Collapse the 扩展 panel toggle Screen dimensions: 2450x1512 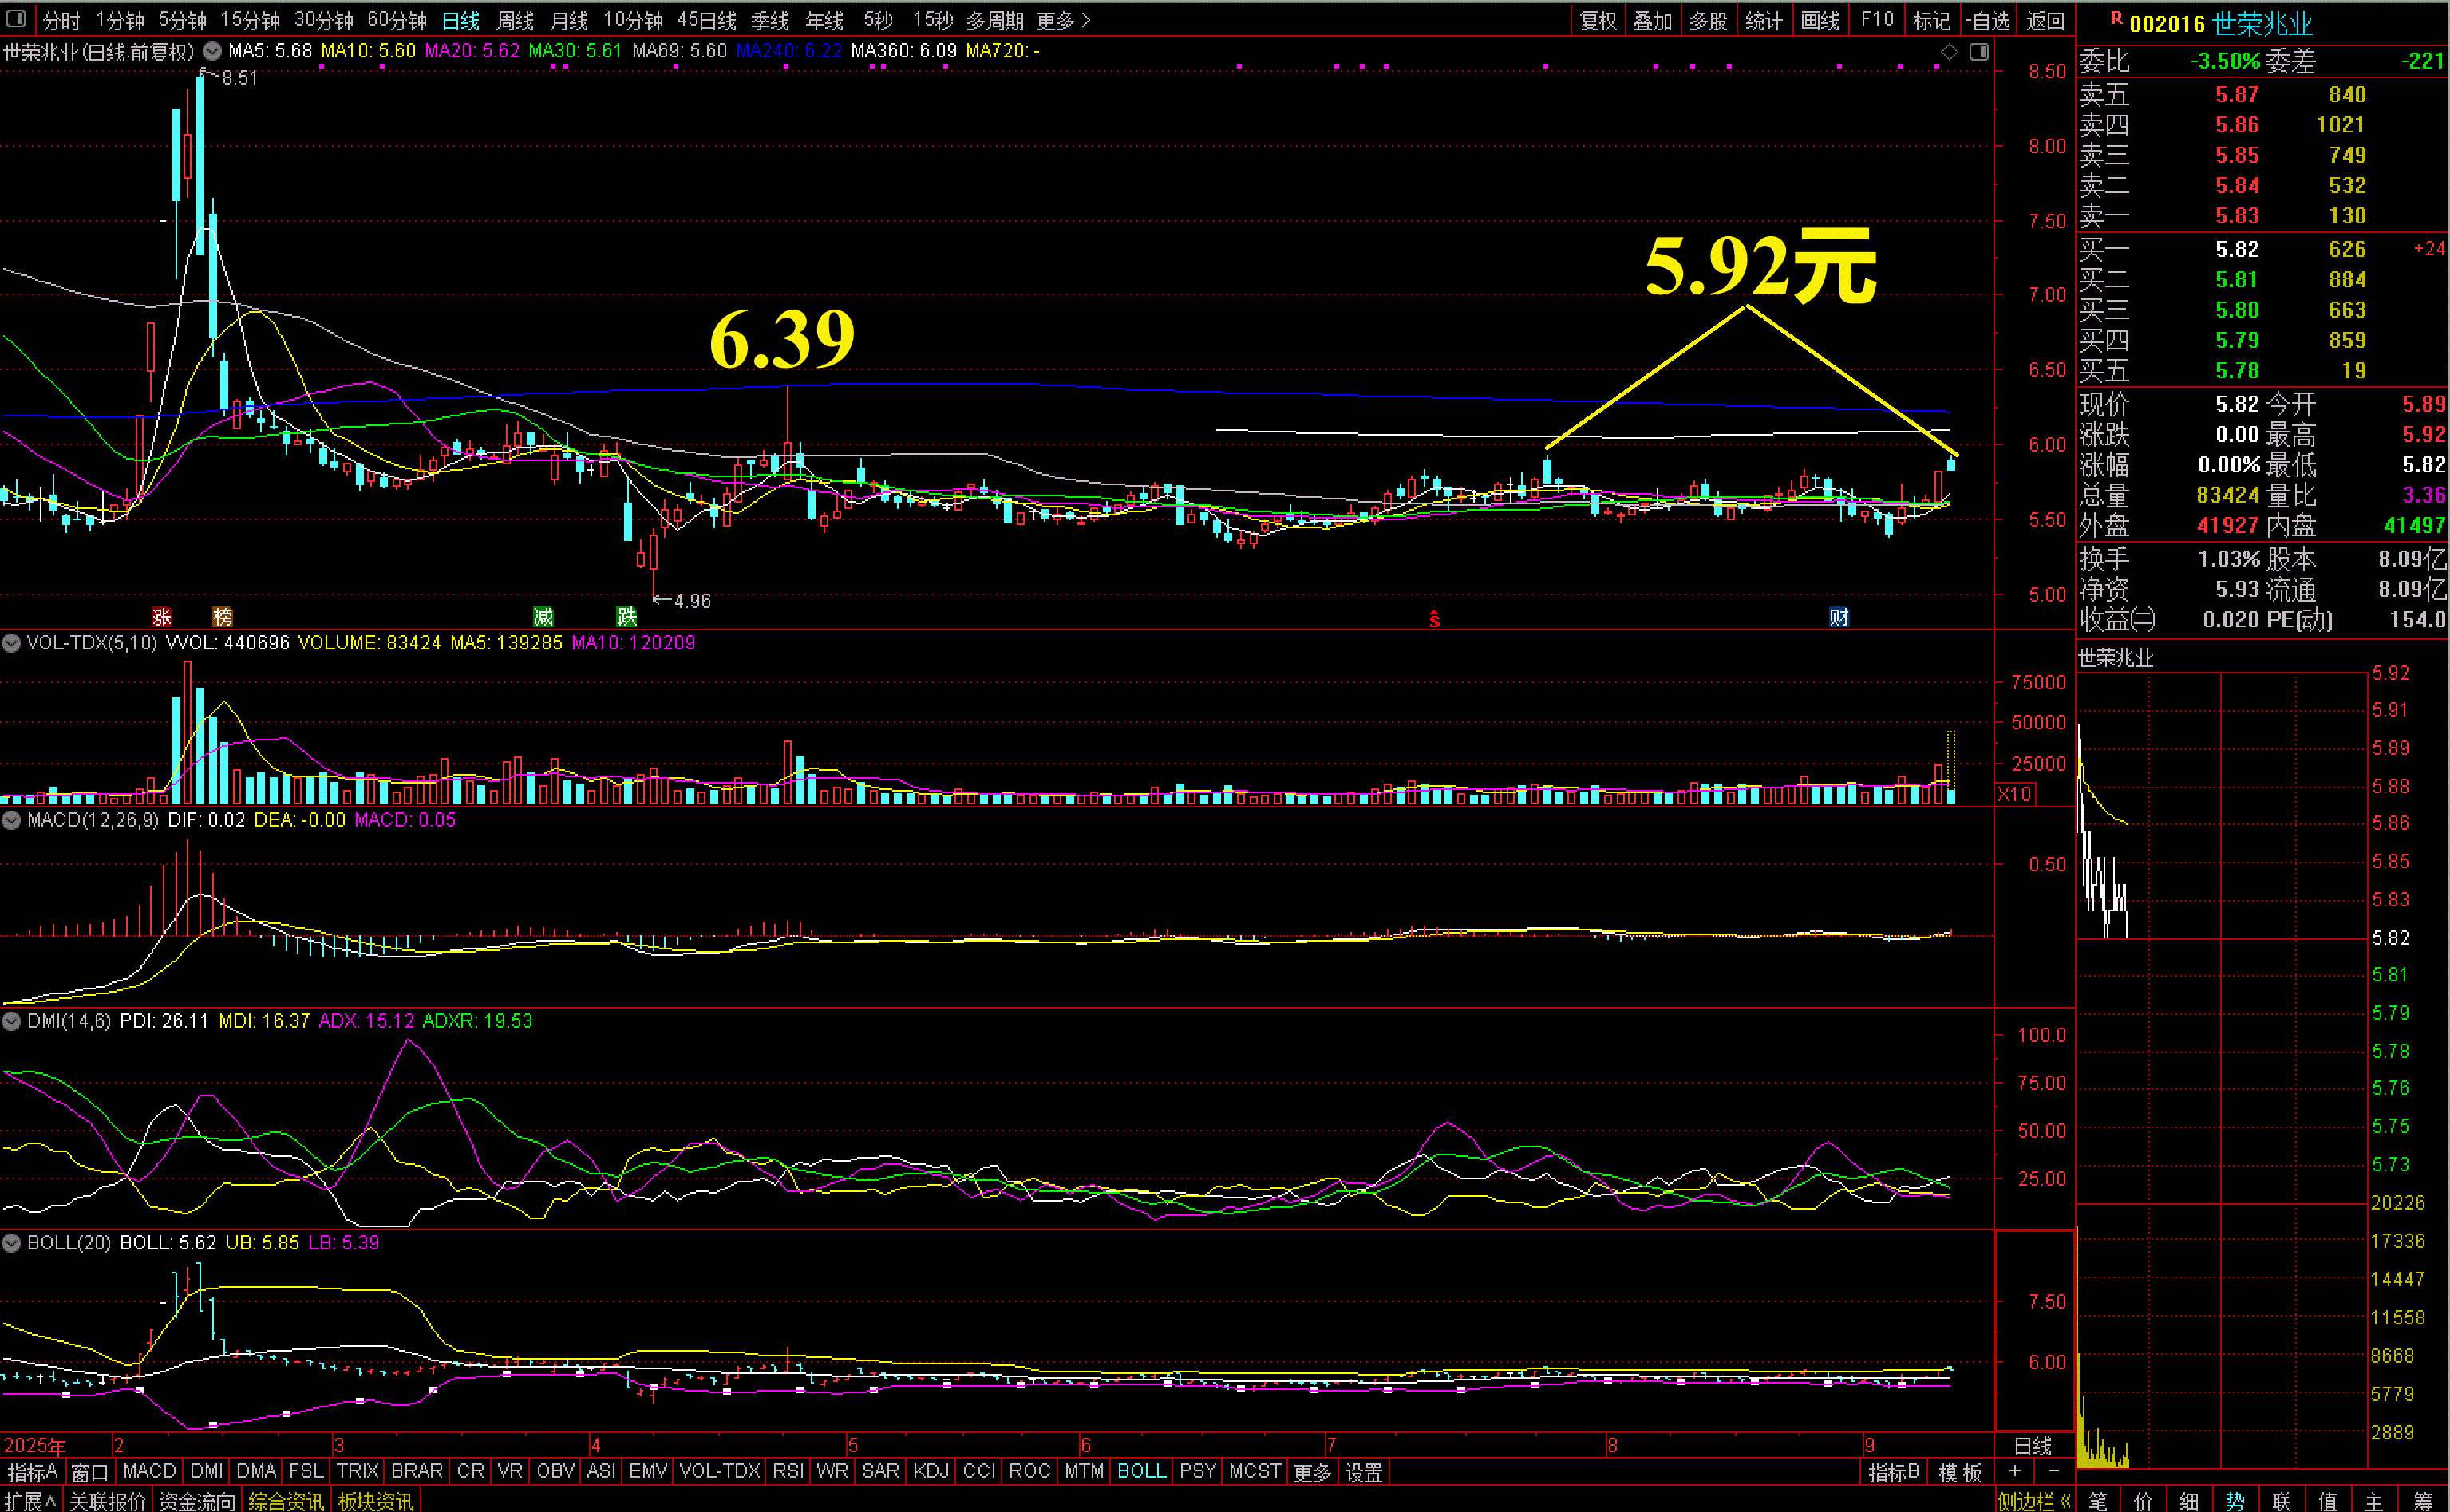tap(31, 1501)
